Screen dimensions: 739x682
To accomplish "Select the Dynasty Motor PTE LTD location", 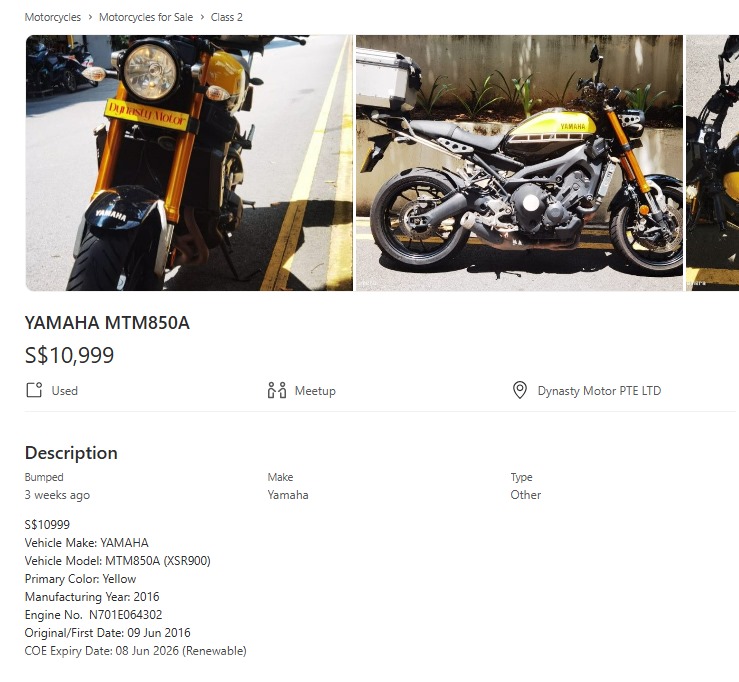I will tap(599, 391).
